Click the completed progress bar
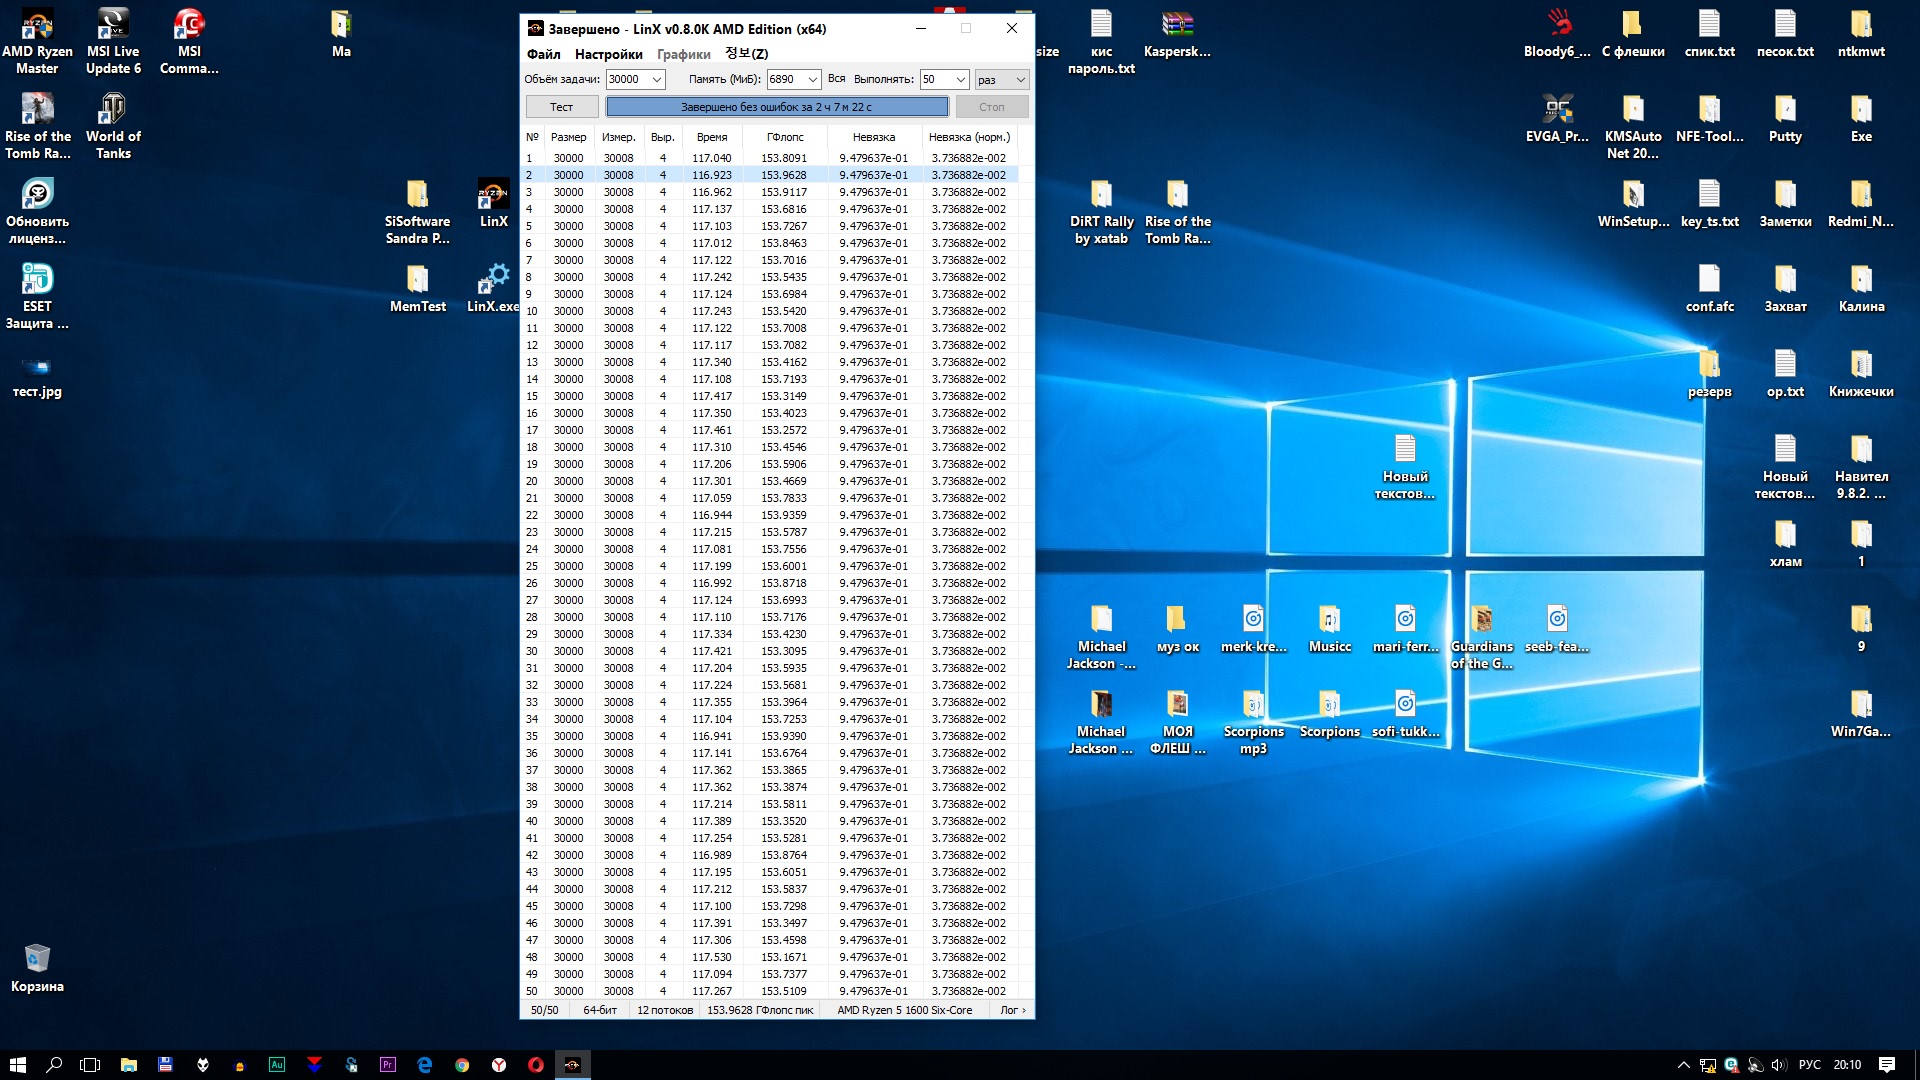The image size is (1920, 1080). 777,107
